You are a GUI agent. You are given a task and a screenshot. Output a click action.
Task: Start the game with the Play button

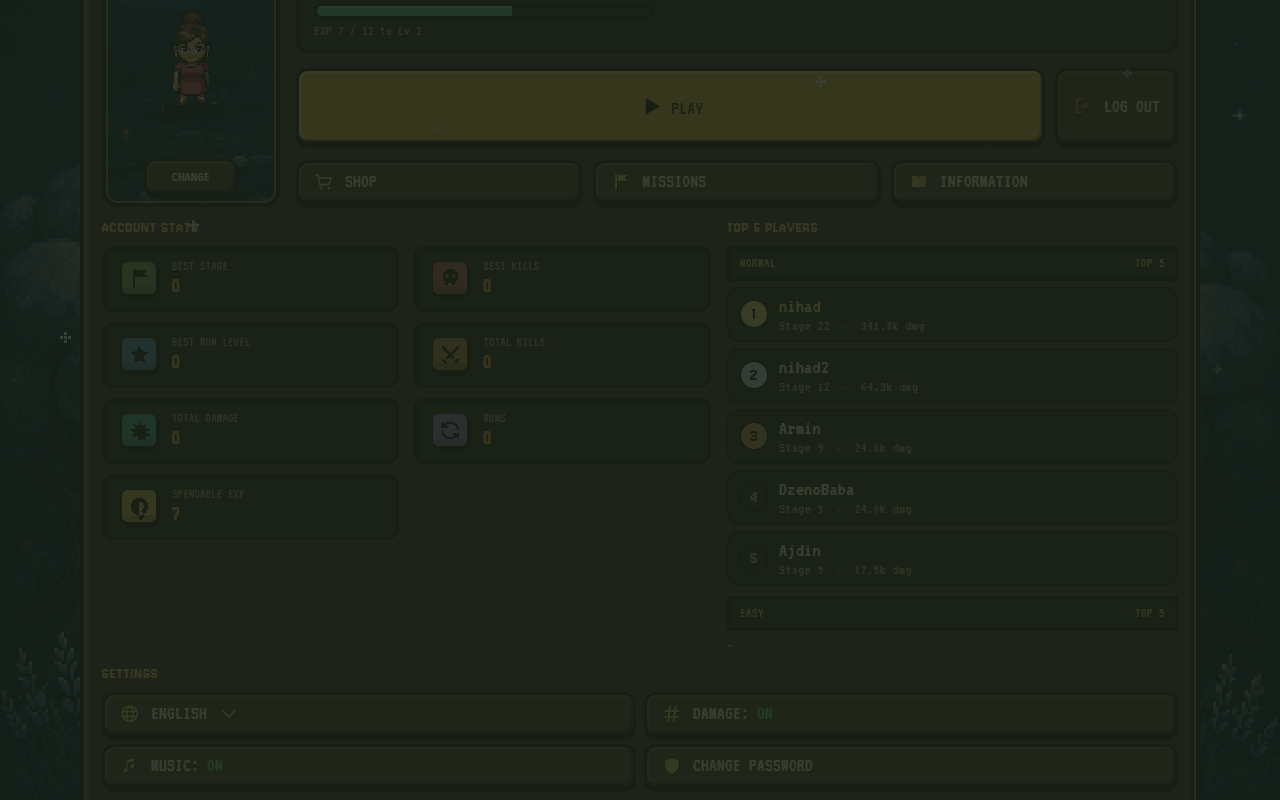tap(670, 106)
